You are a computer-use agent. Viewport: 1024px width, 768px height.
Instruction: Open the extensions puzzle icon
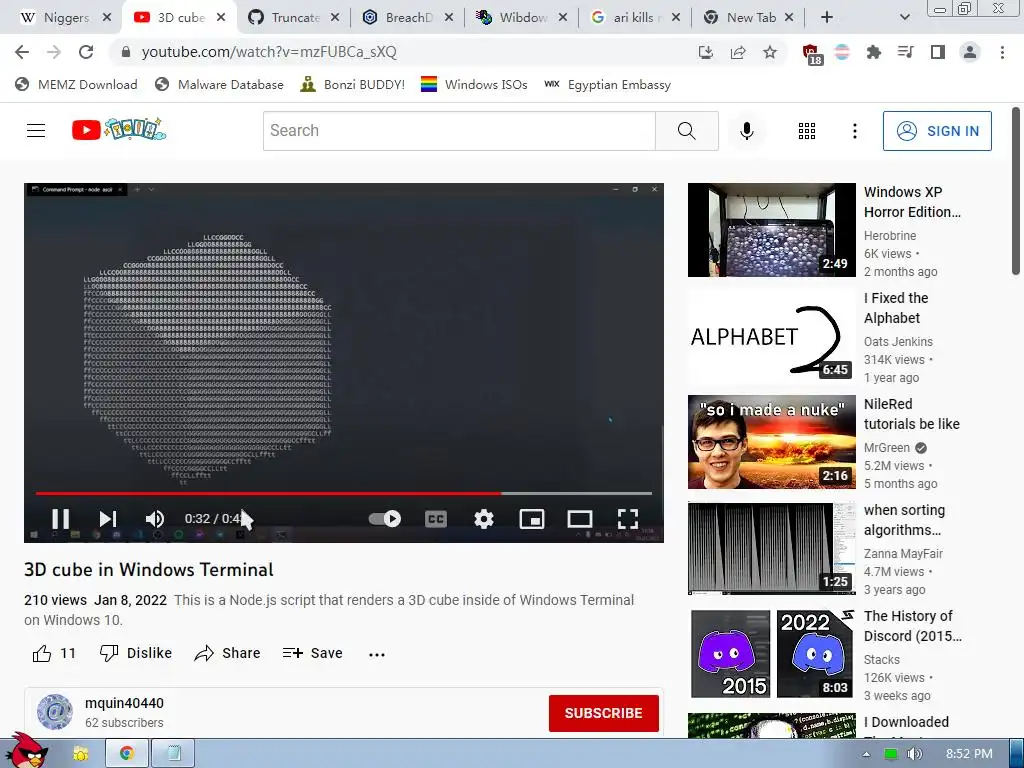coord(874,52)
